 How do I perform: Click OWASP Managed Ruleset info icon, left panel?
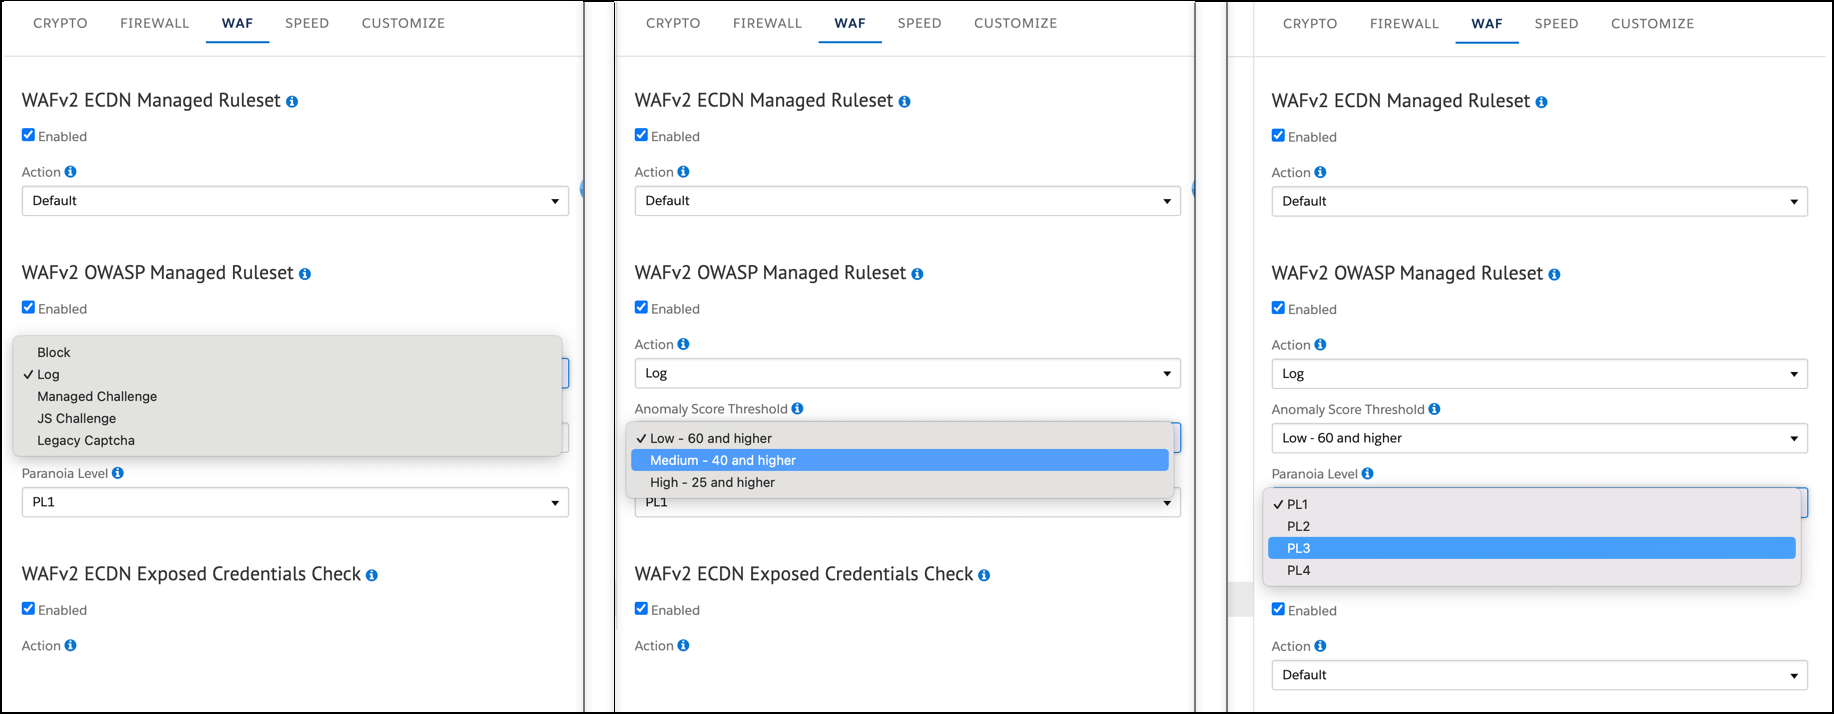click(x=305, y=274)
